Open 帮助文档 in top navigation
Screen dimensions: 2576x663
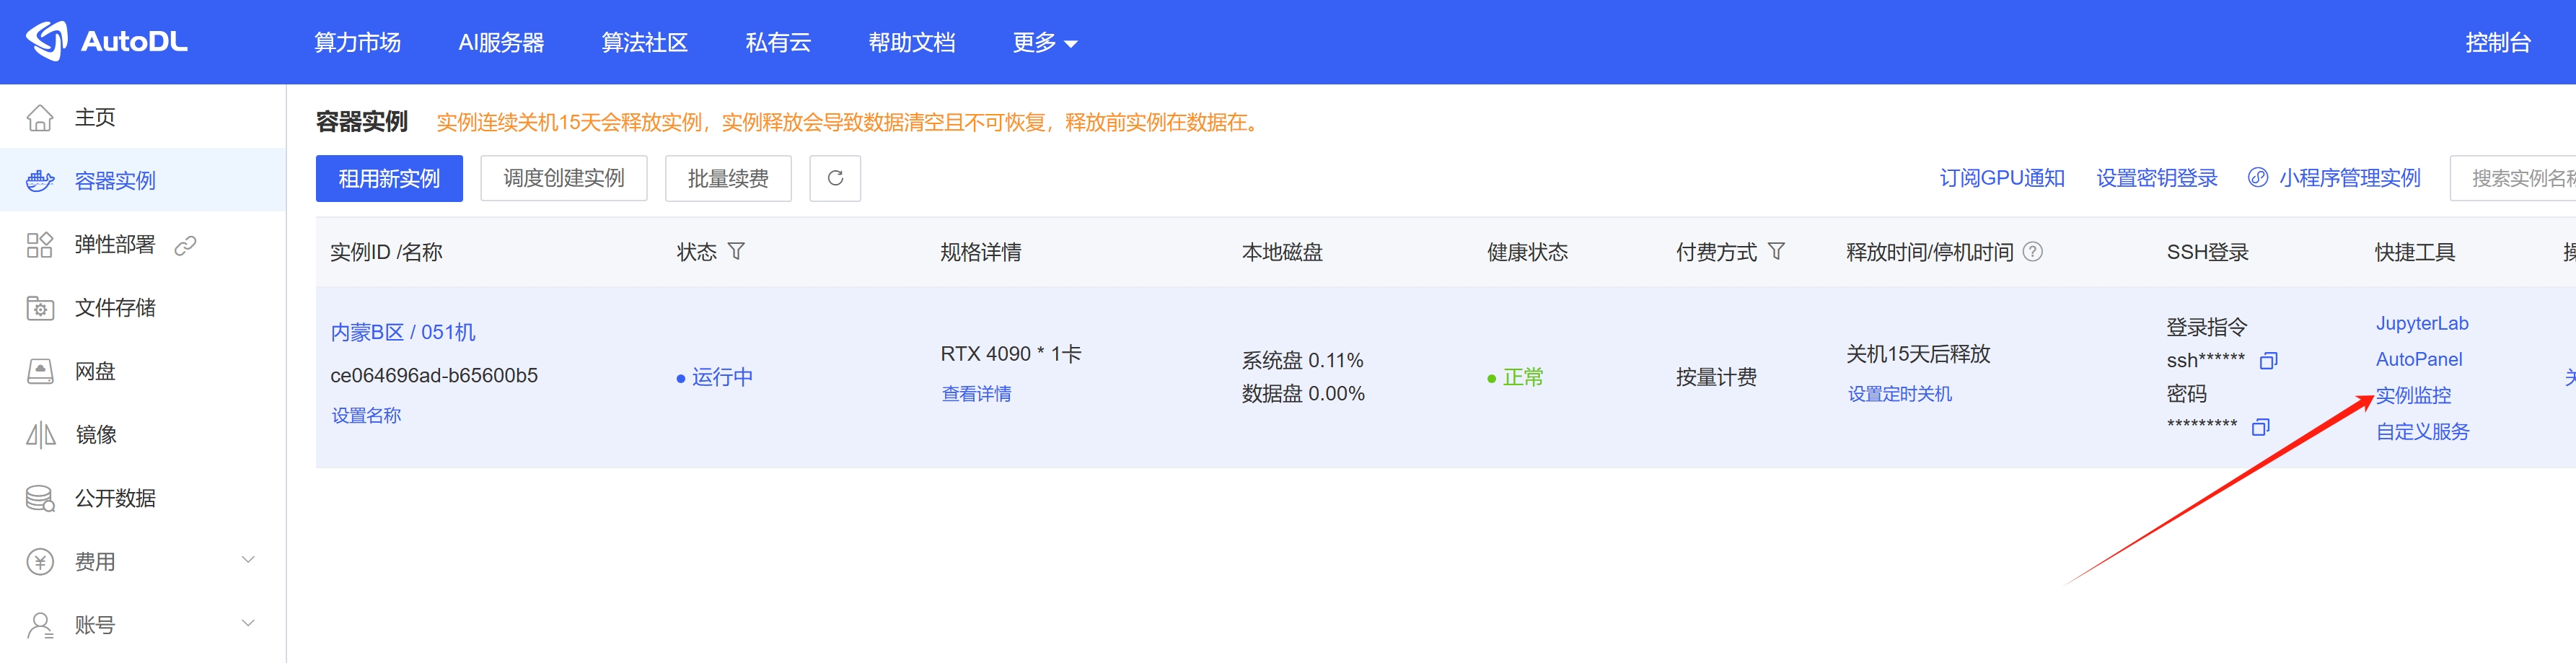tap(911, 43)
